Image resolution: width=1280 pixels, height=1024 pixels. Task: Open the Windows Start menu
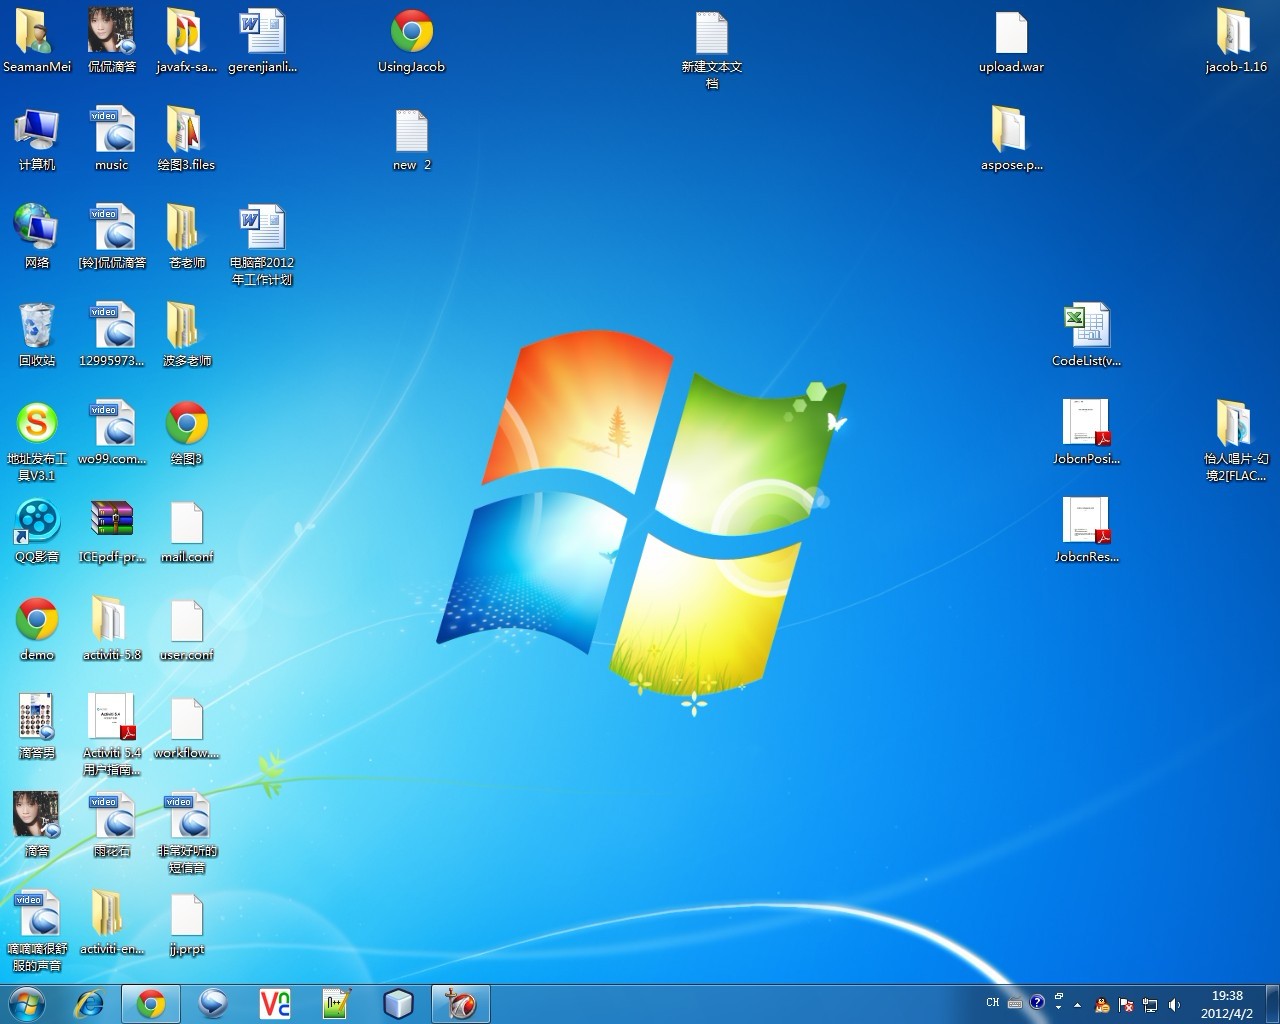point(27,1004)
